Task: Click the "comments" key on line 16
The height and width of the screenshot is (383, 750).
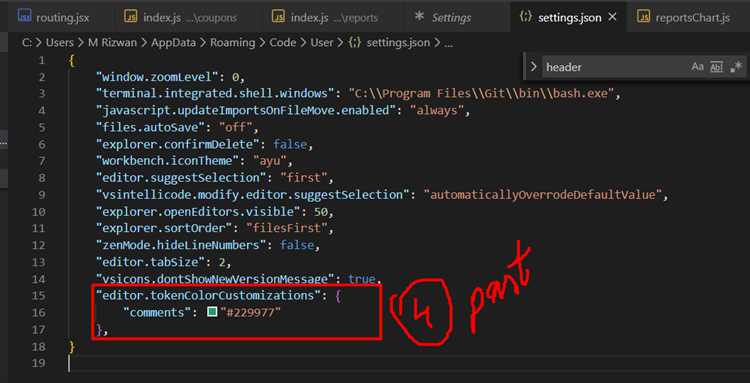Action: (157, 313)
